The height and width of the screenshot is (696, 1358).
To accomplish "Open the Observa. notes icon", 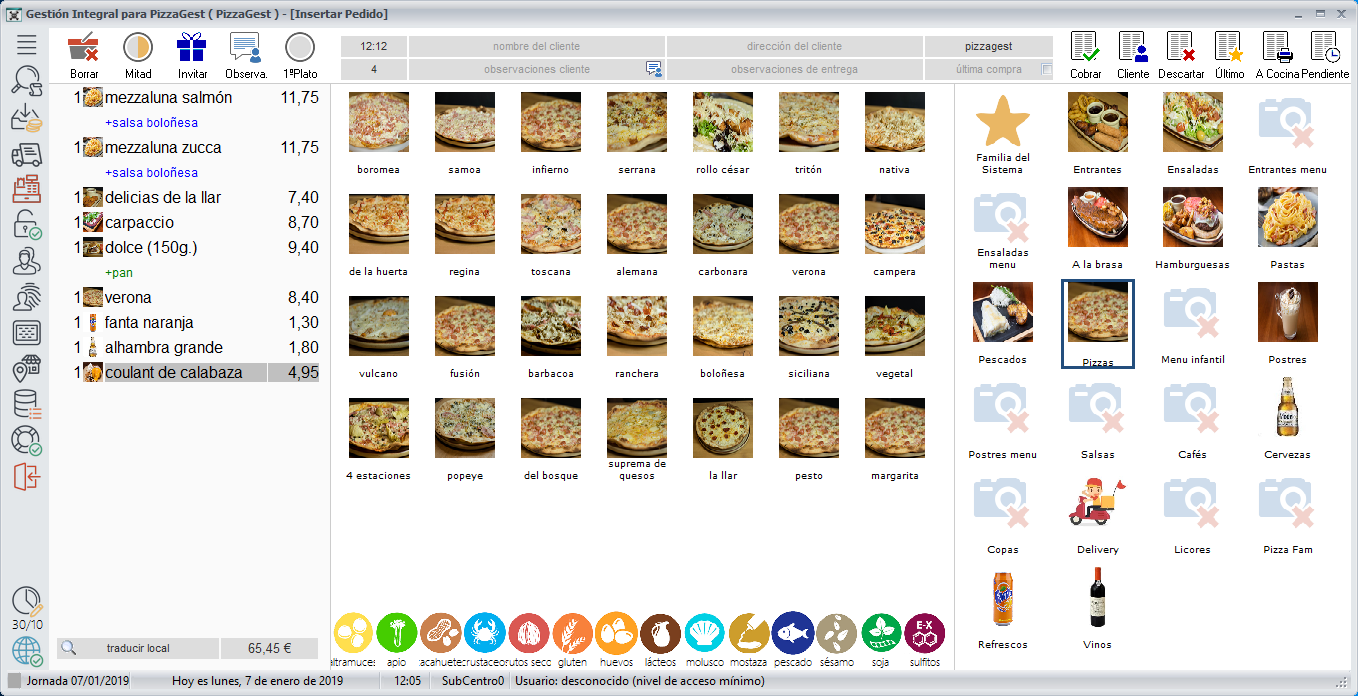I will coord(245,49).
